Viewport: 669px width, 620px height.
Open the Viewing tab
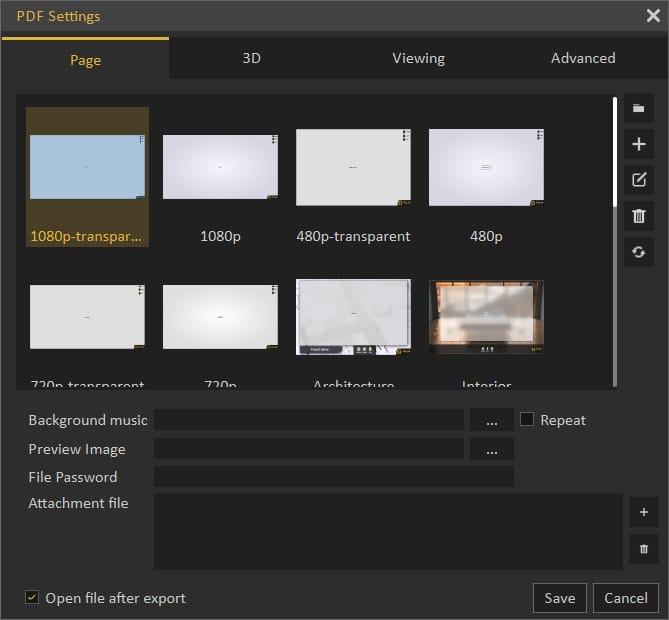pos(418,59)
